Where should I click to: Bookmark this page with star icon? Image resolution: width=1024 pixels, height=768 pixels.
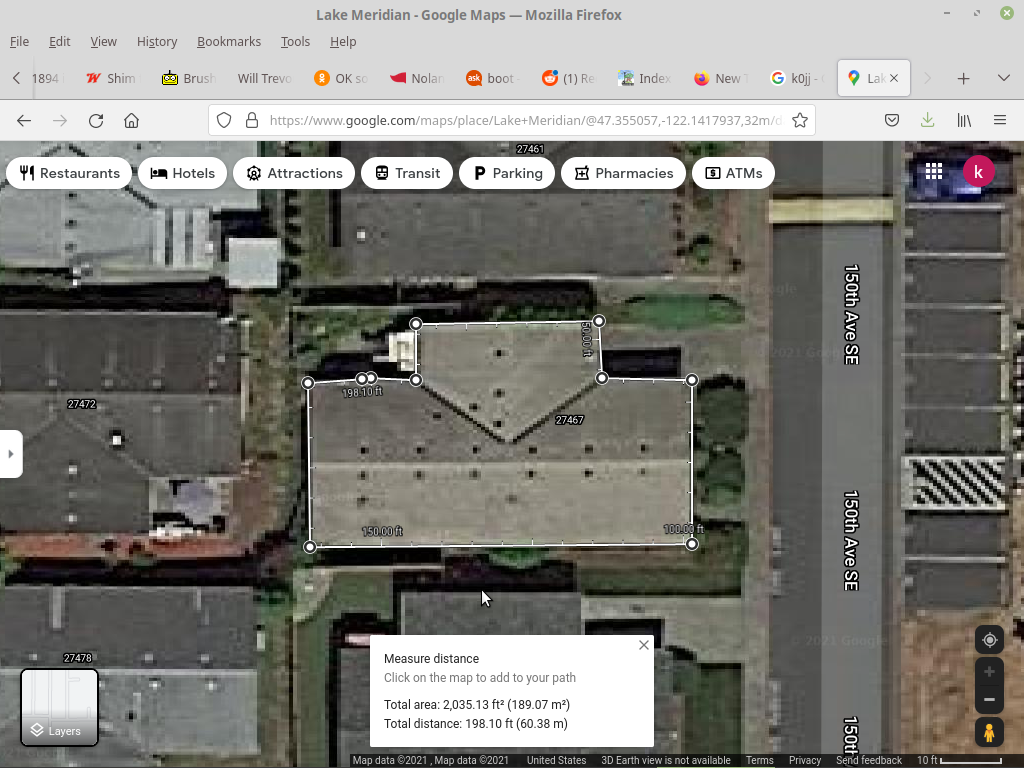tap(800, 120)
